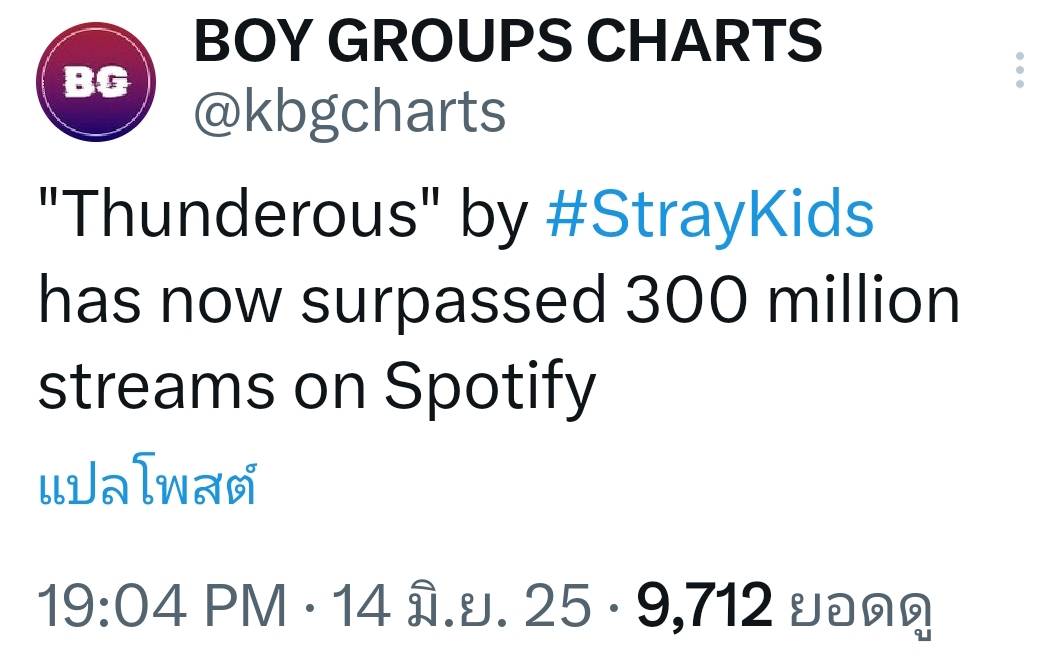The height and width of the screenshot is (660, 1049).
Task: Click the BOY GROUPS CHARTS display name
Action: (x=508, y=41)
